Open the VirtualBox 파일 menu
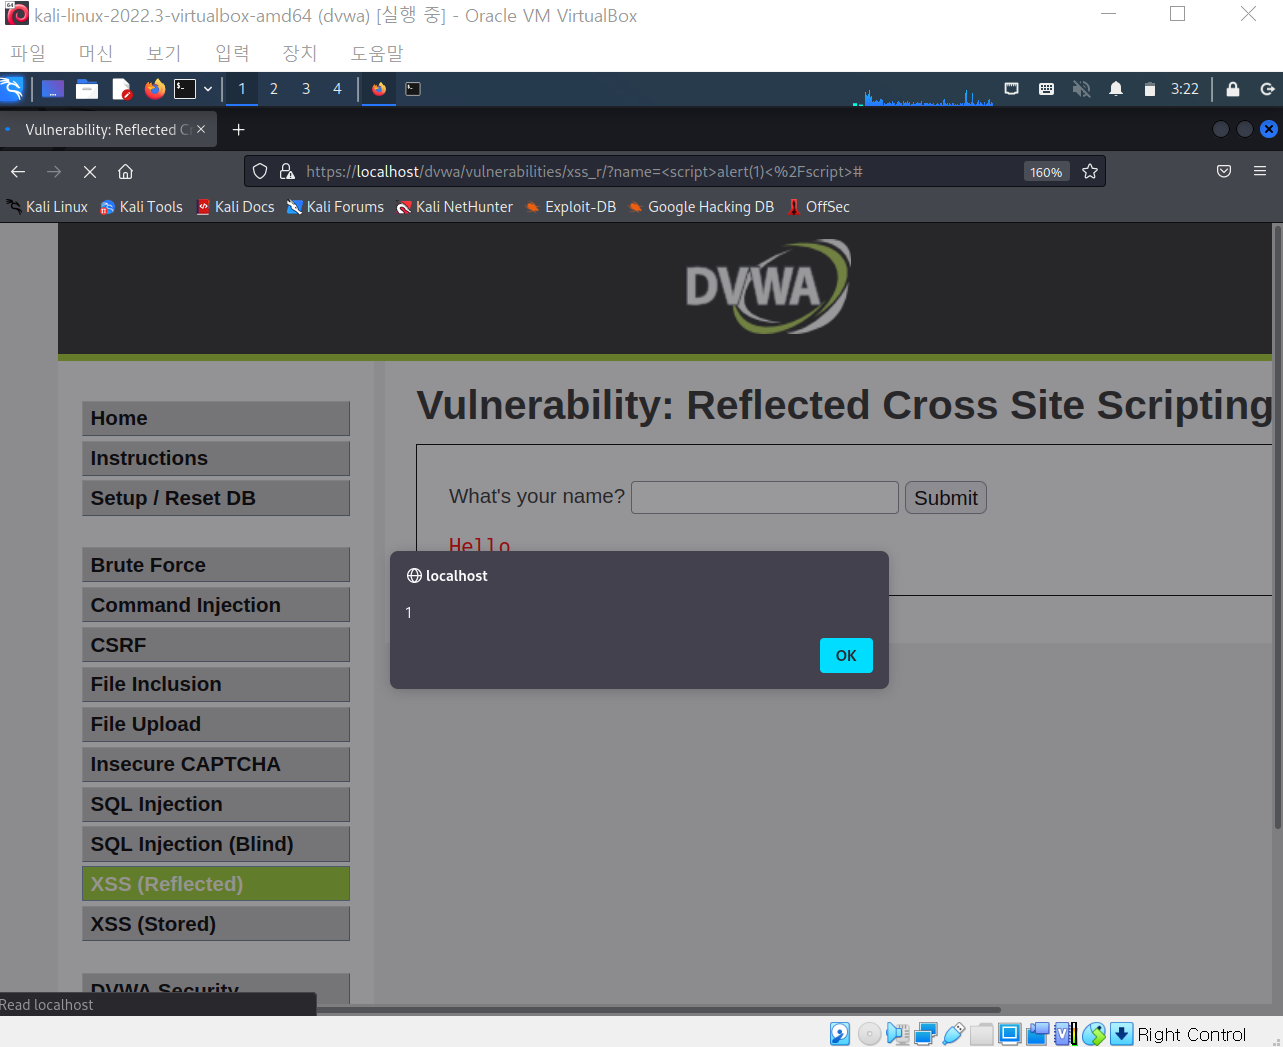 click(x=28, y=53)
